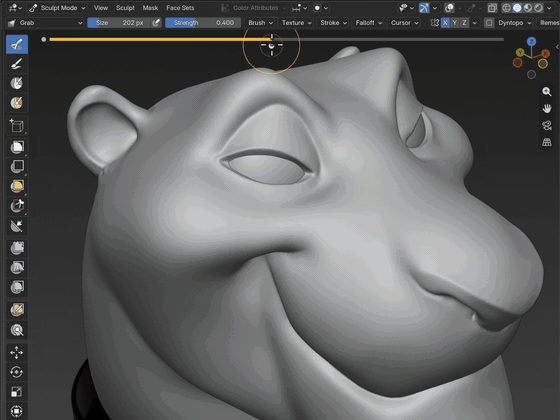Open the Sculpt Mode dropdown
The width and height of the screenshot is (560, 420).
[x=57, y=8]
